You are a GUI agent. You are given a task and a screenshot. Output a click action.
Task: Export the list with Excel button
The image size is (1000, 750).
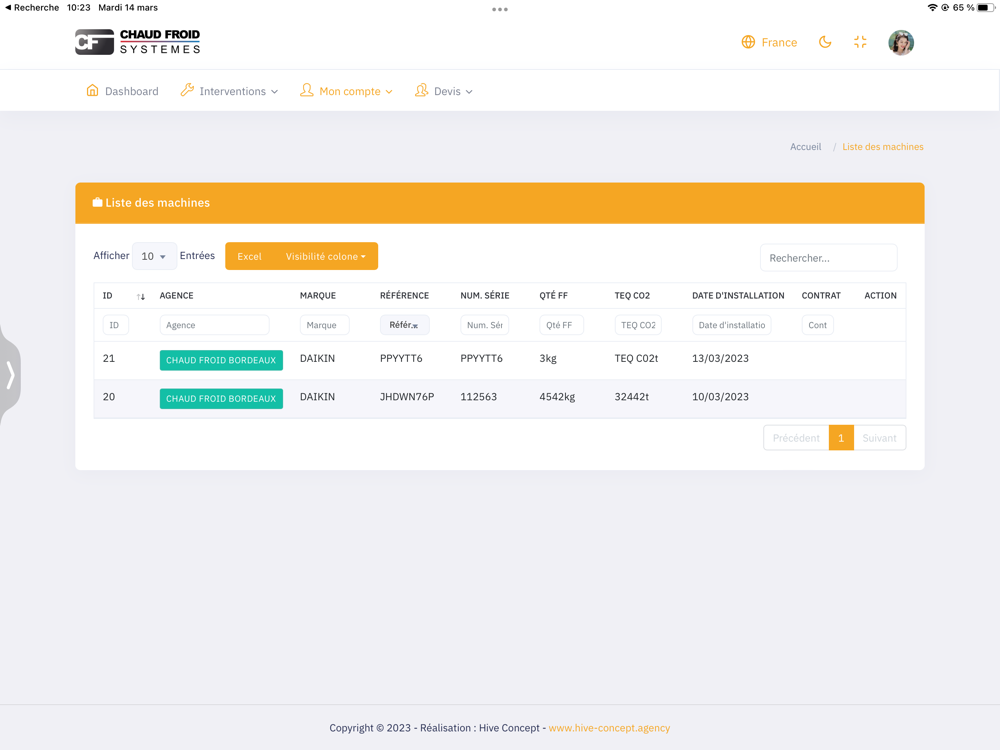249,256
